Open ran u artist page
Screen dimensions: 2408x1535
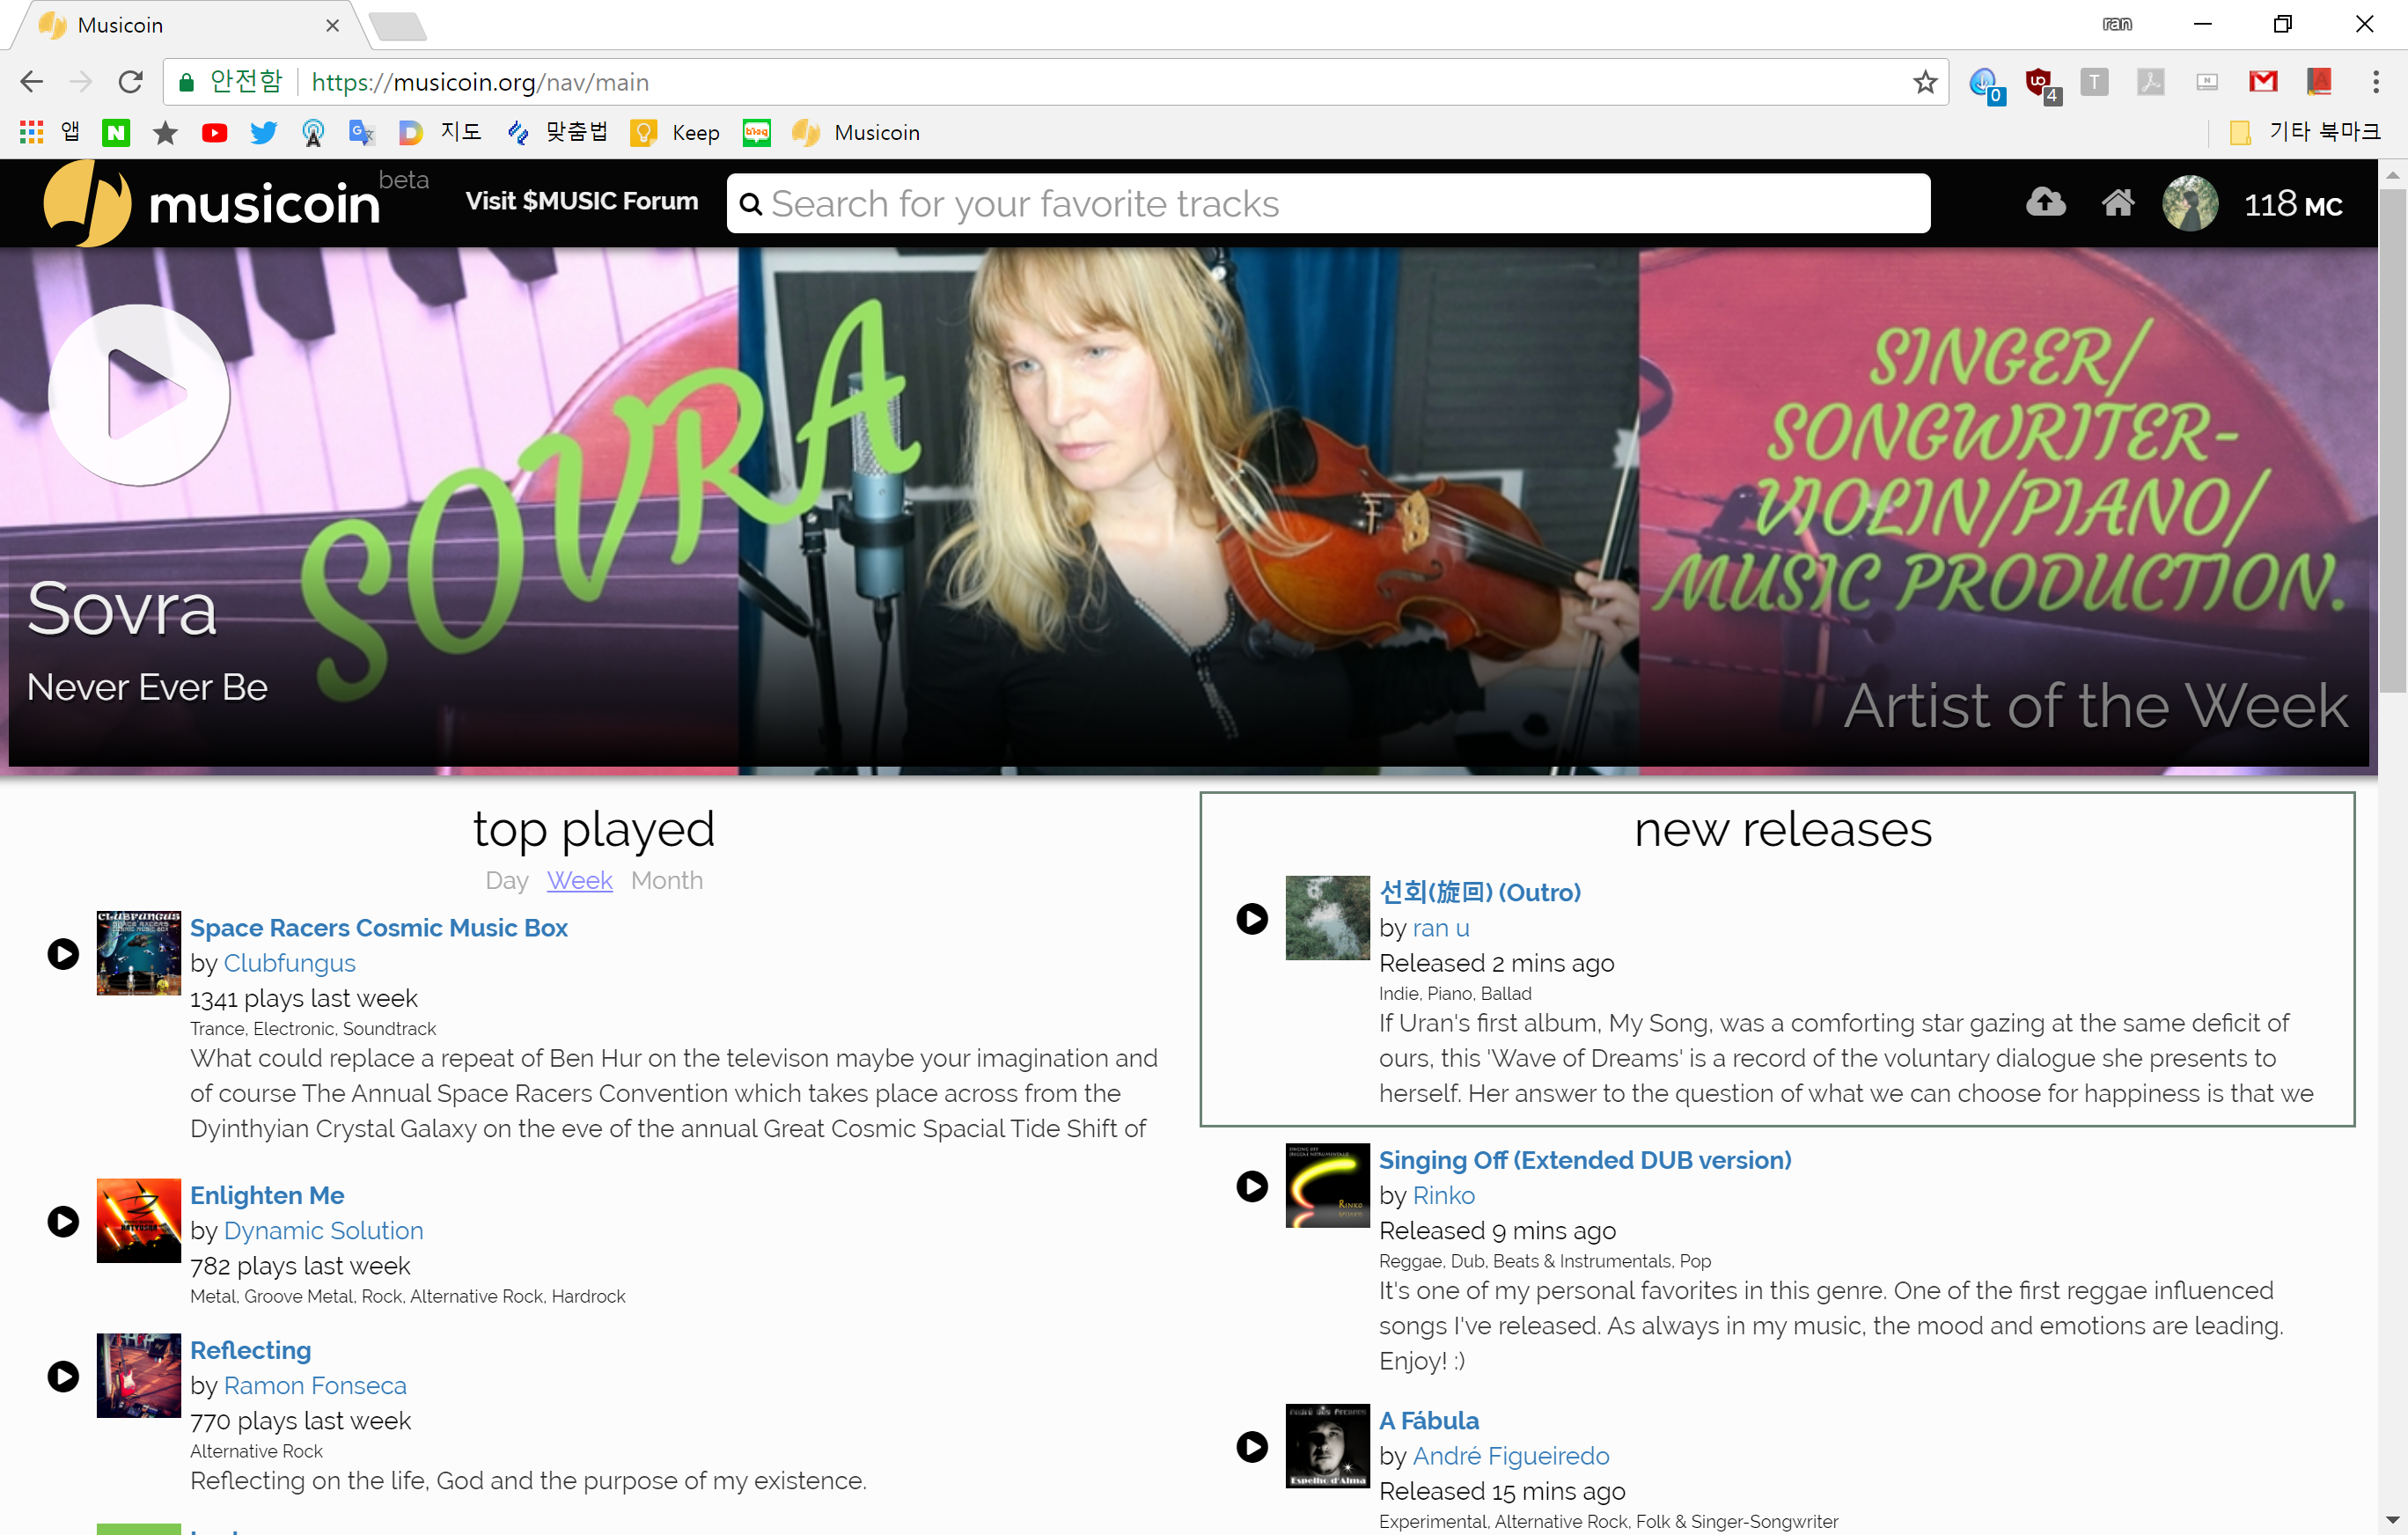1440,928
